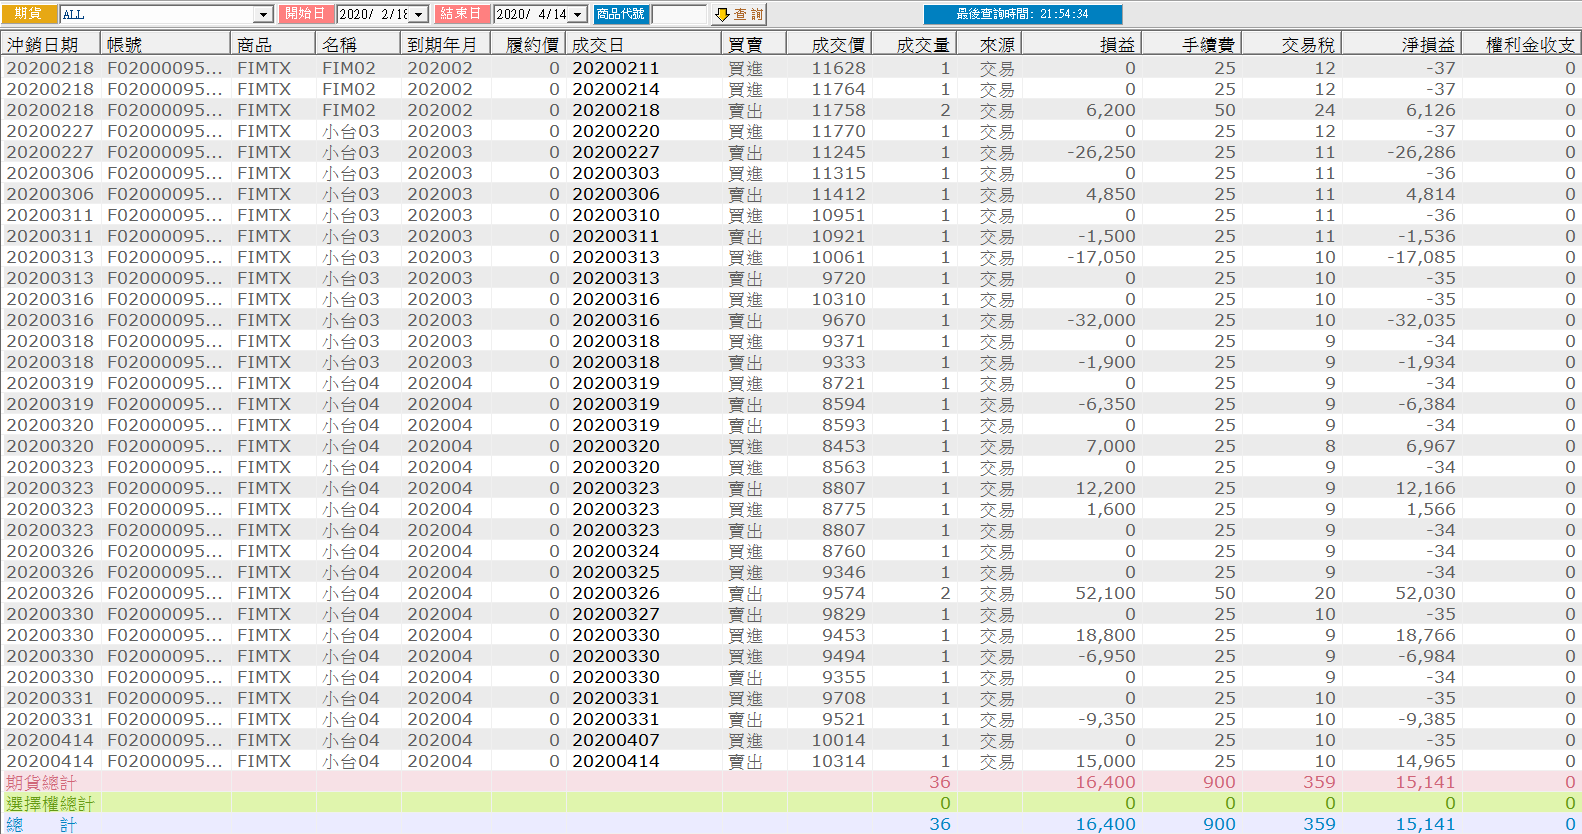Click the -26,250 loss cell

pos(1101,152)
